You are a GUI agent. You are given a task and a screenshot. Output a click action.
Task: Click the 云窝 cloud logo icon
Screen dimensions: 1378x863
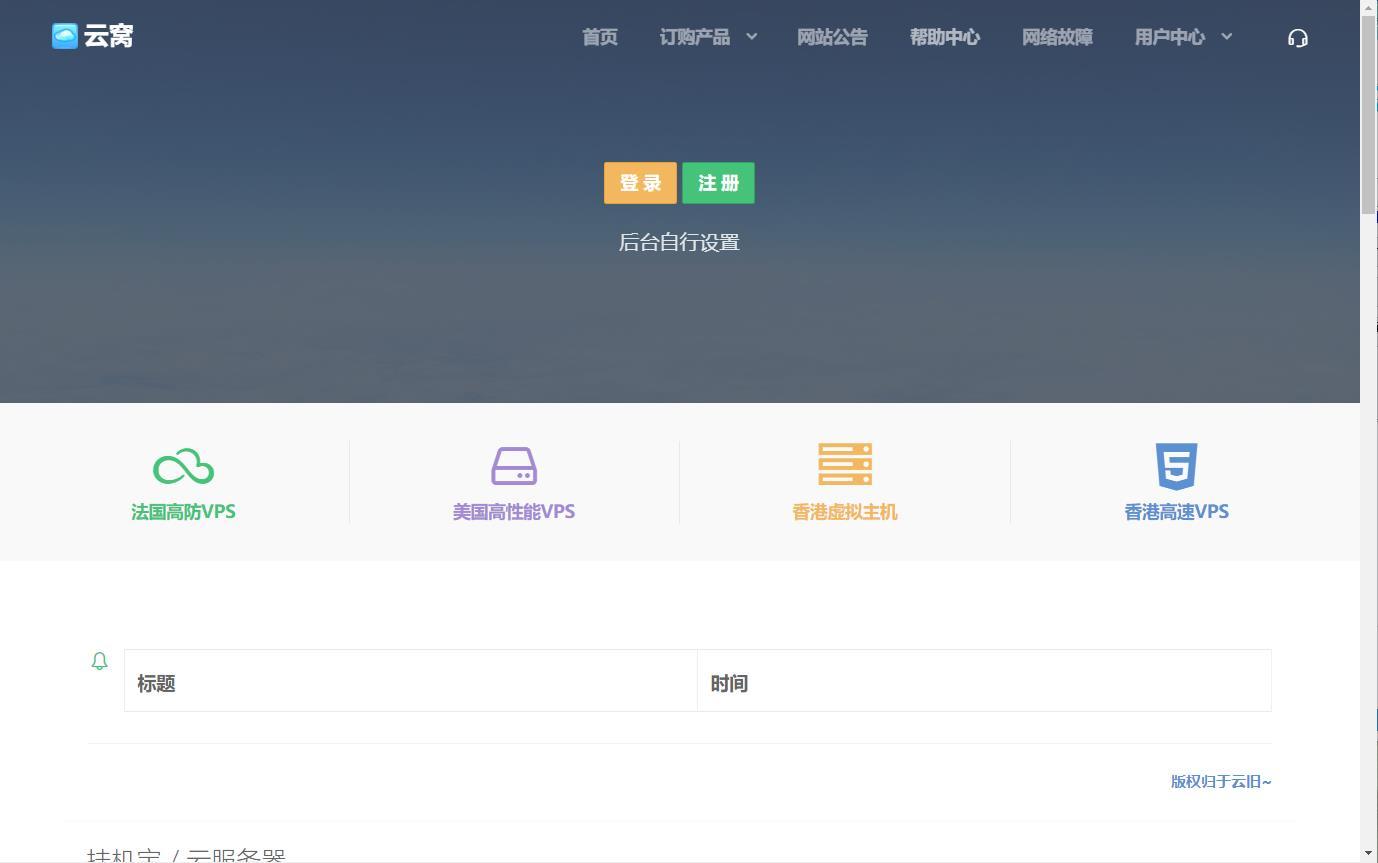tap(65, 36)
